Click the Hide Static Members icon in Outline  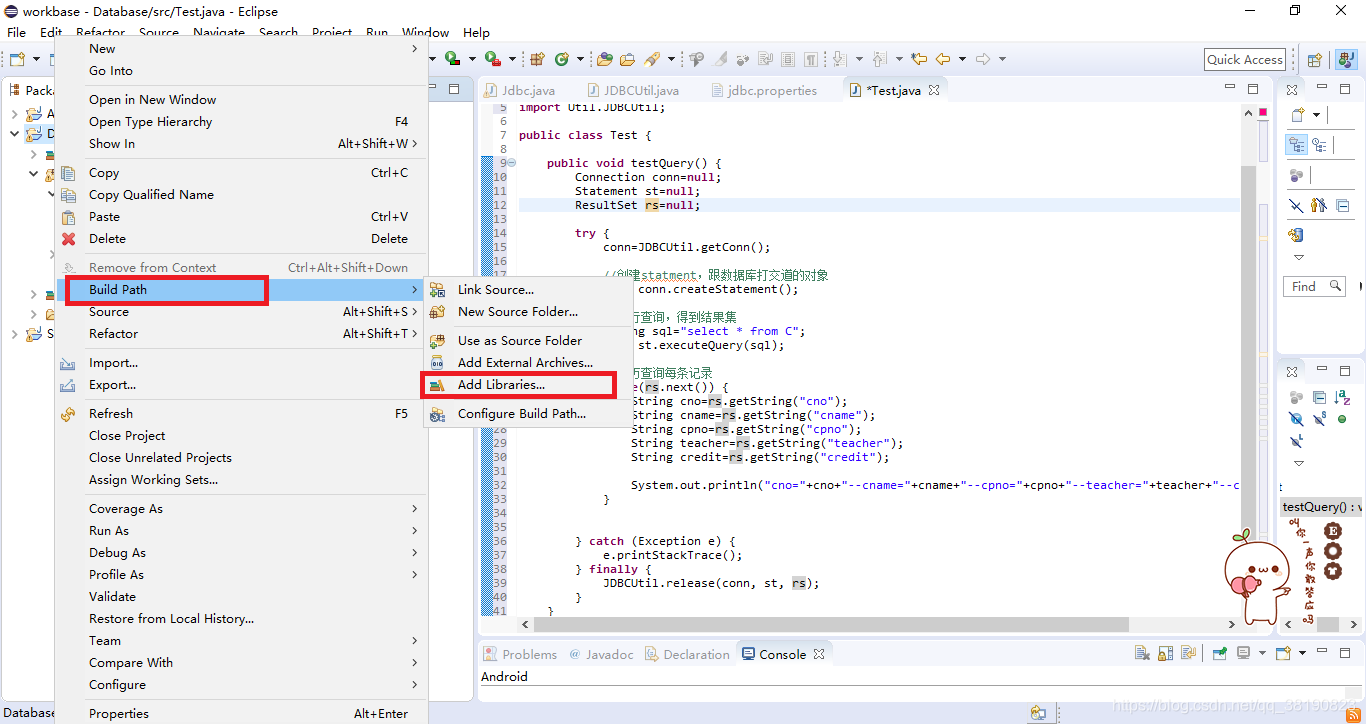click(x=1320, y=420)
